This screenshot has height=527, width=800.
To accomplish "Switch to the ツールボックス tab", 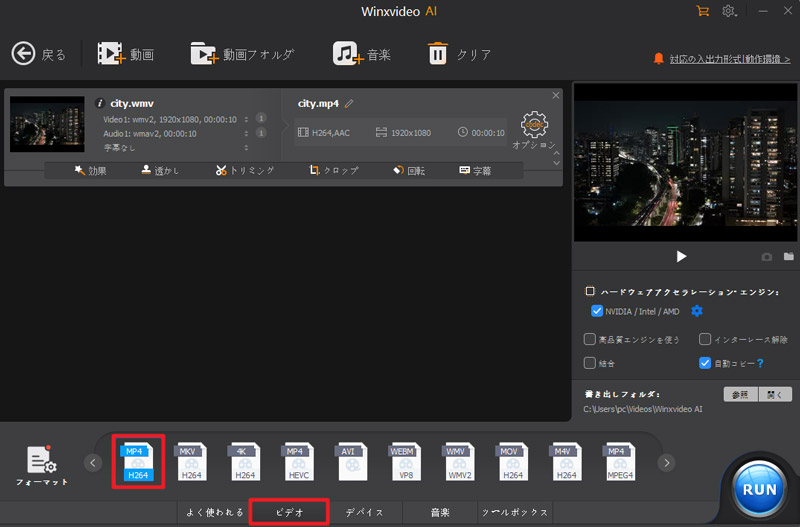I will pyautogui.click(x=515, y=512).
